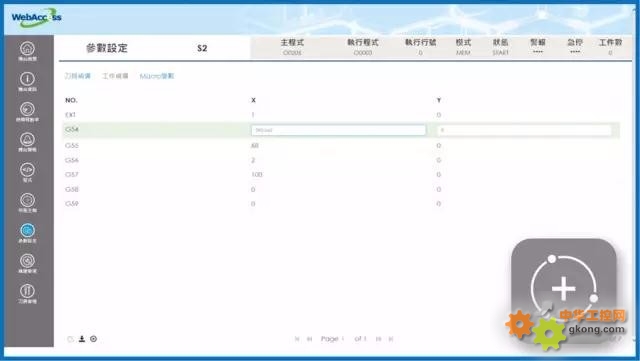Select the G55 row
The height and width of the screenshot is (361, 640).
pos(341,145)
